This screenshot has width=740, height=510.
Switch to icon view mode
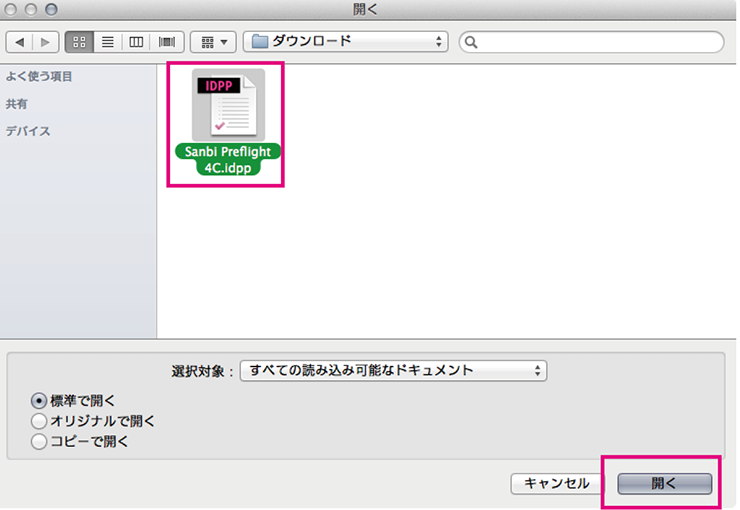click(x=79, y=43)
